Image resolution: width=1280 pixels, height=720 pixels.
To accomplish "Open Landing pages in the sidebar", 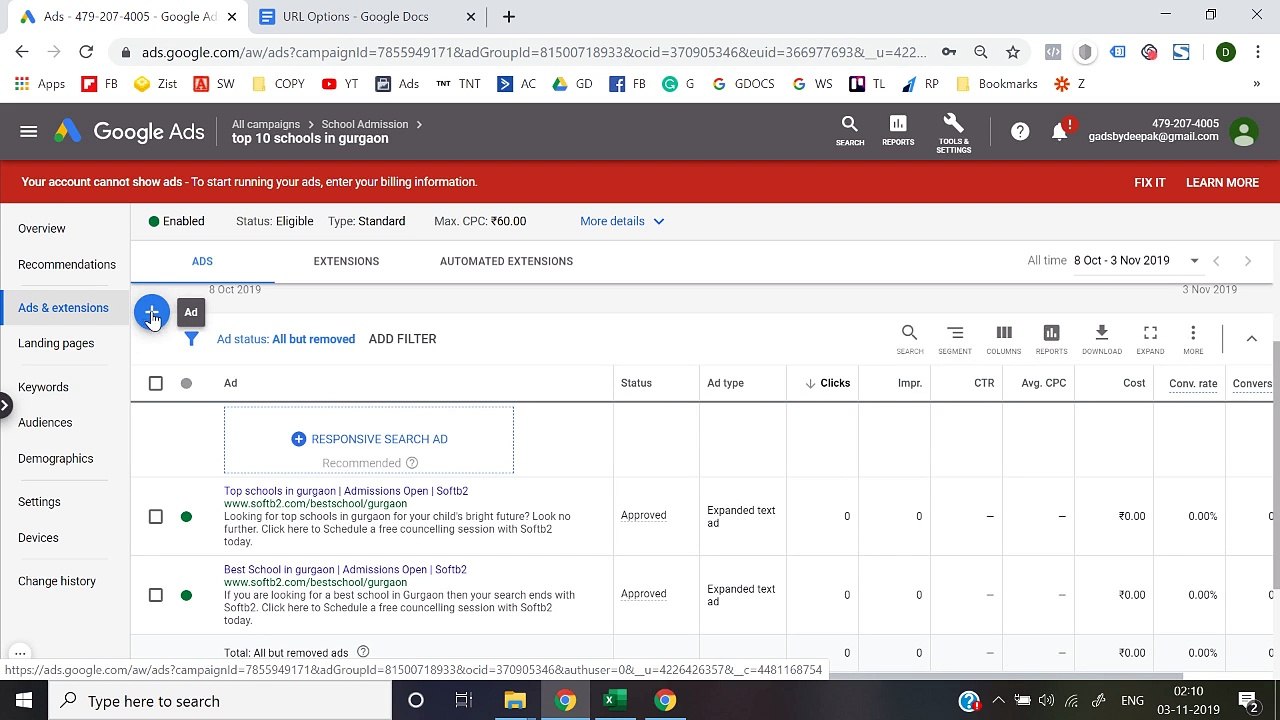I will click(x=56, y=343).
